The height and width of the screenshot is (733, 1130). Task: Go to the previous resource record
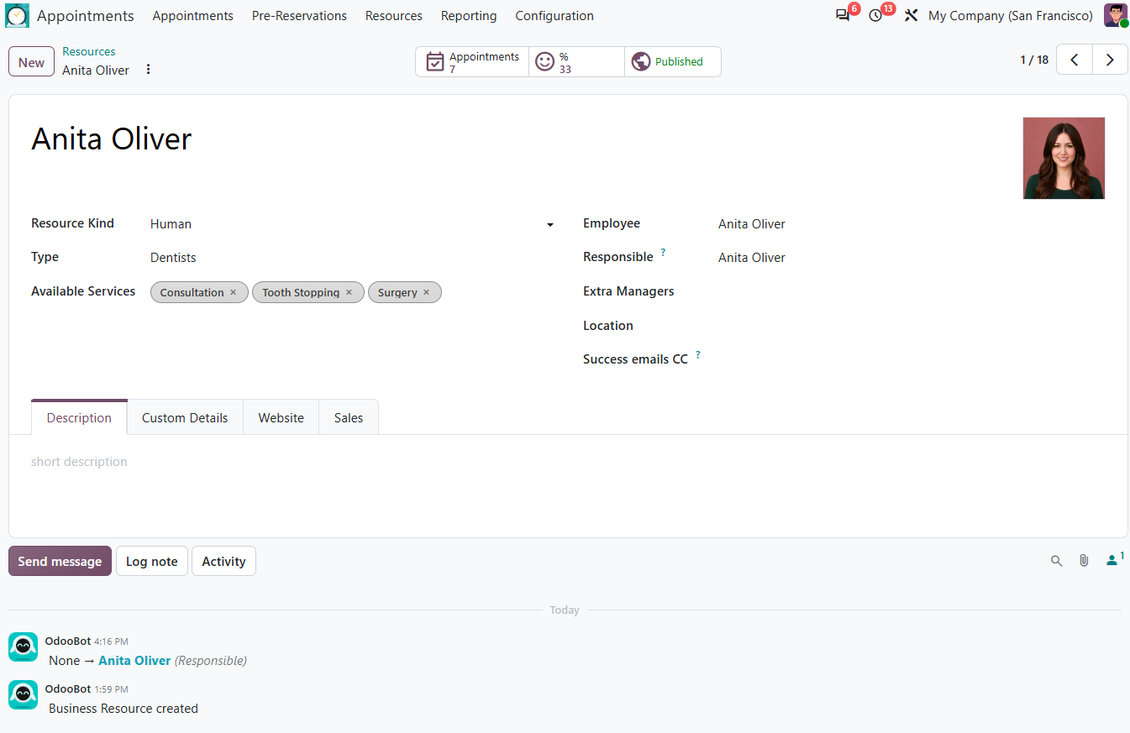click(1075, 61)
